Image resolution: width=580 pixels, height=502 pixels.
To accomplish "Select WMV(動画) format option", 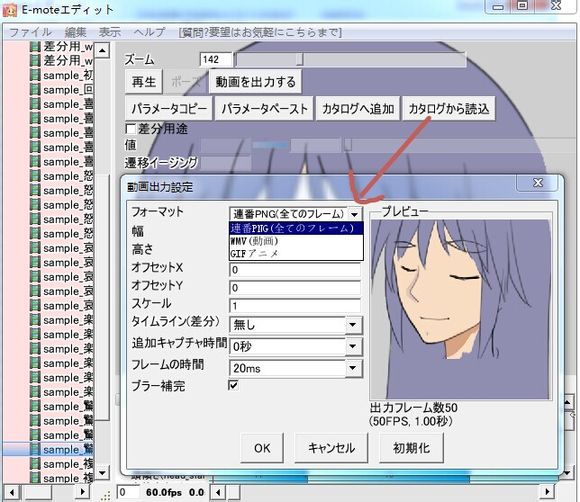I will (296, 241).
